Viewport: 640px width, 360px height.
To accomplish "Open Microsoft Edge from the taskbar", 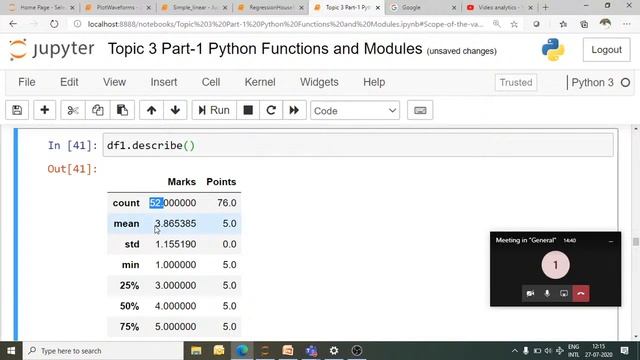I will (x=242, y=351).
